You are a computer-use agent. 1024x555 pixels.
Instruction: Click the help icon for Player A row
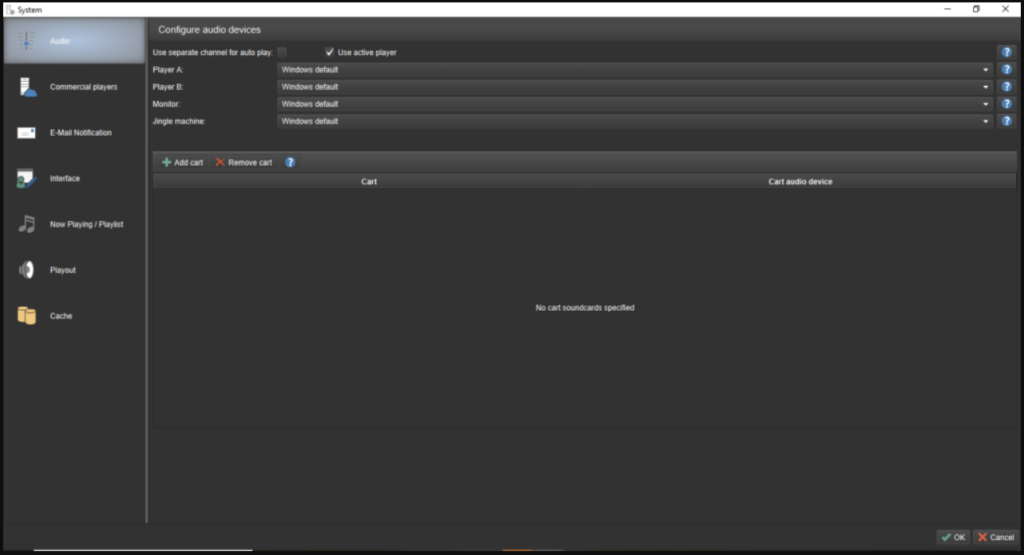1006,70
